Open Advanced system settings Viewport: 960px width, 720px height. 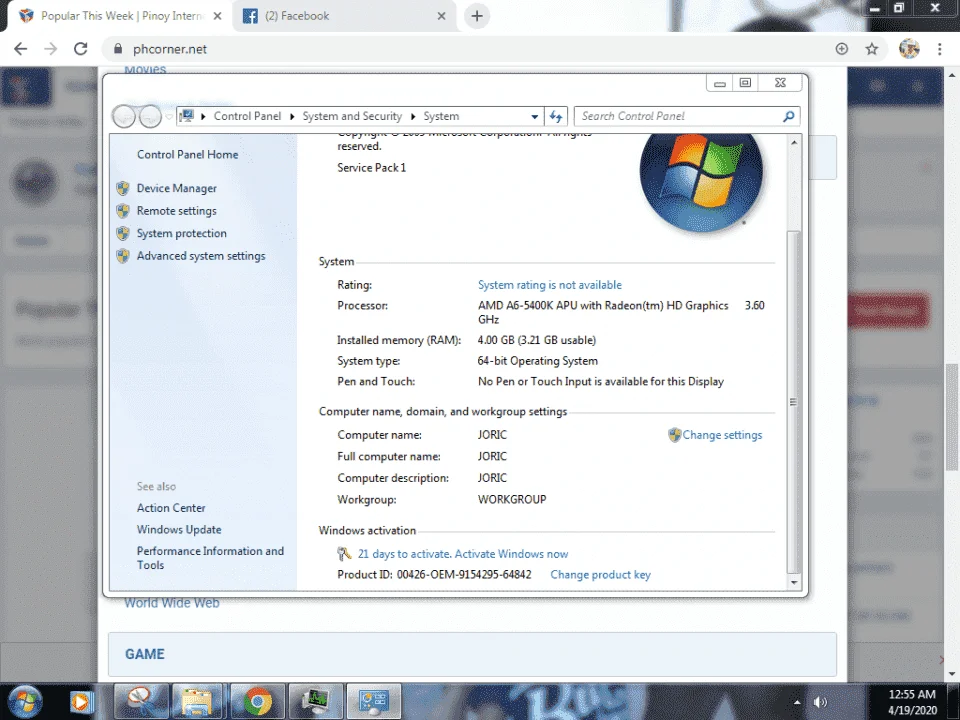[x=201, y=256]
